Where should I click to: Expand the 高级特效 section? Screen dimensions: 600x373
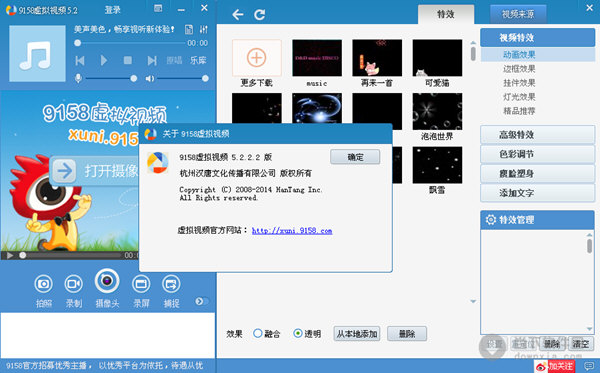[x=538, y=135]
